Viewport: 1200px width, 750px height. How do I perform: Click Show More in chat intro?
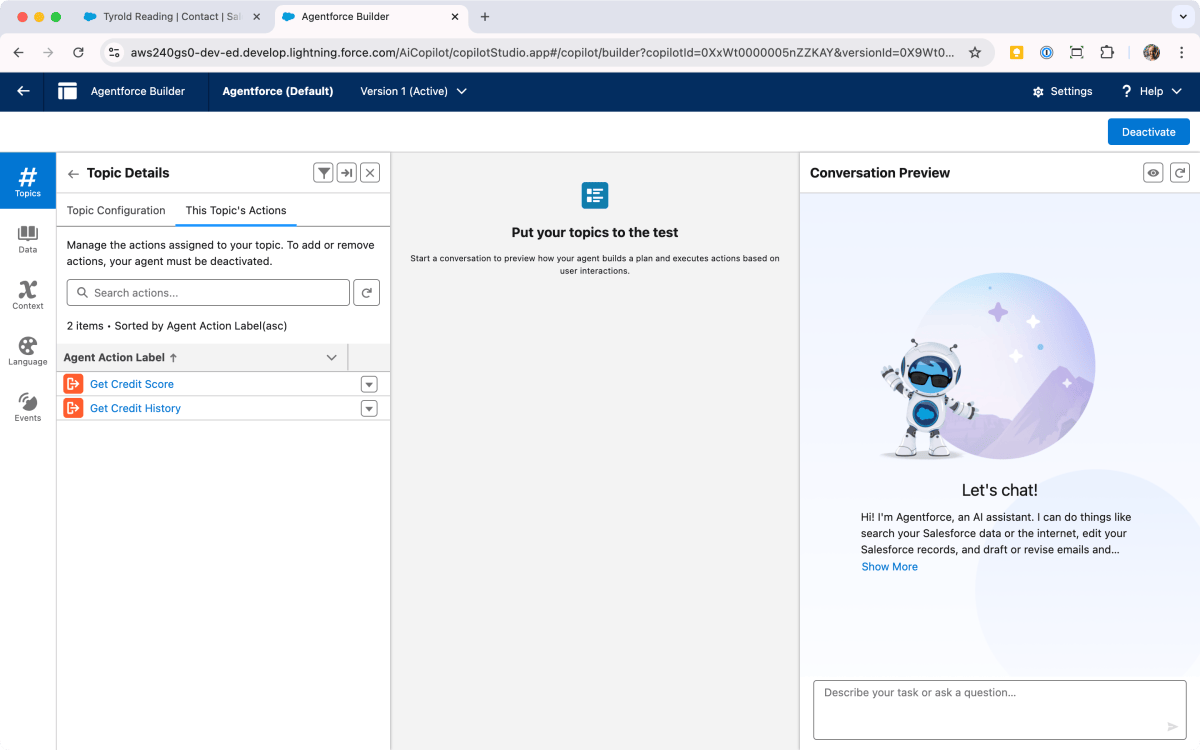point(889,567)
